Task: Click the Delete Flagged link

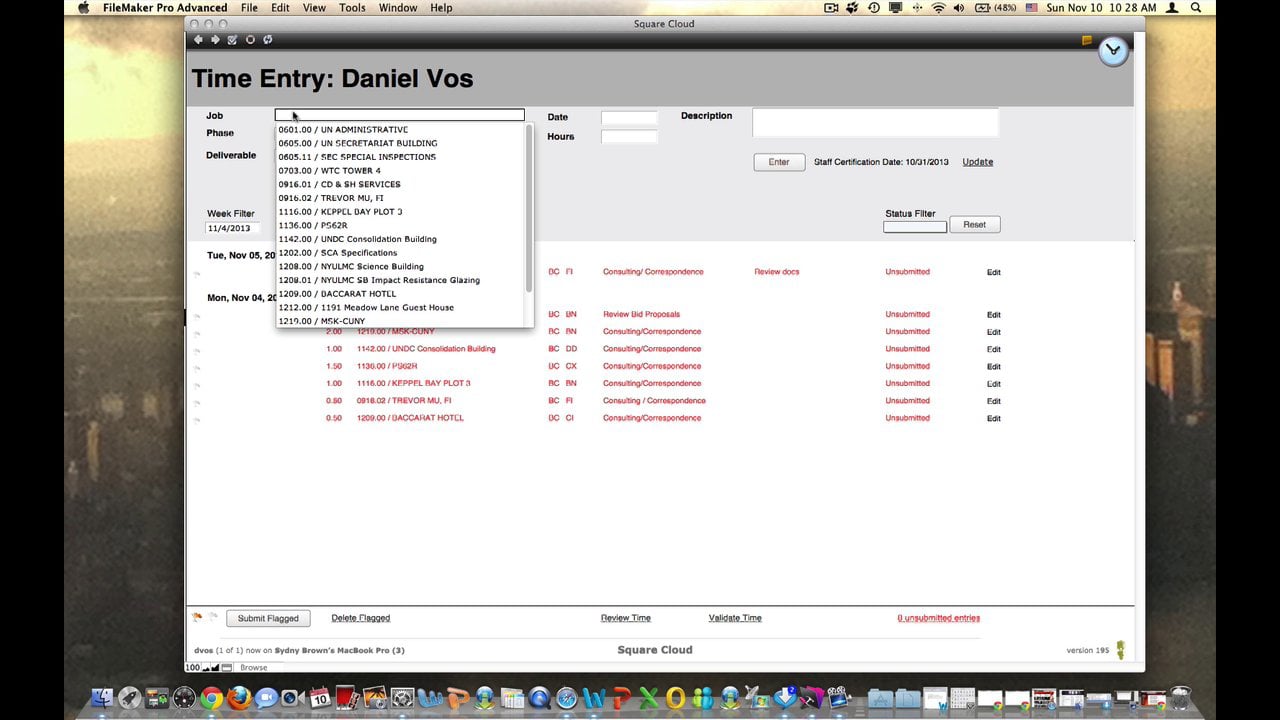Action: 361,618
